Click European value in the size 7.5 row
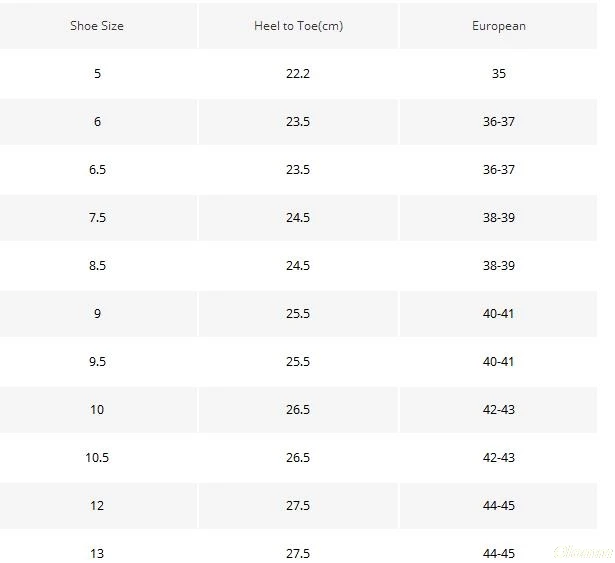615x563 pixels. tap(498, 218)
